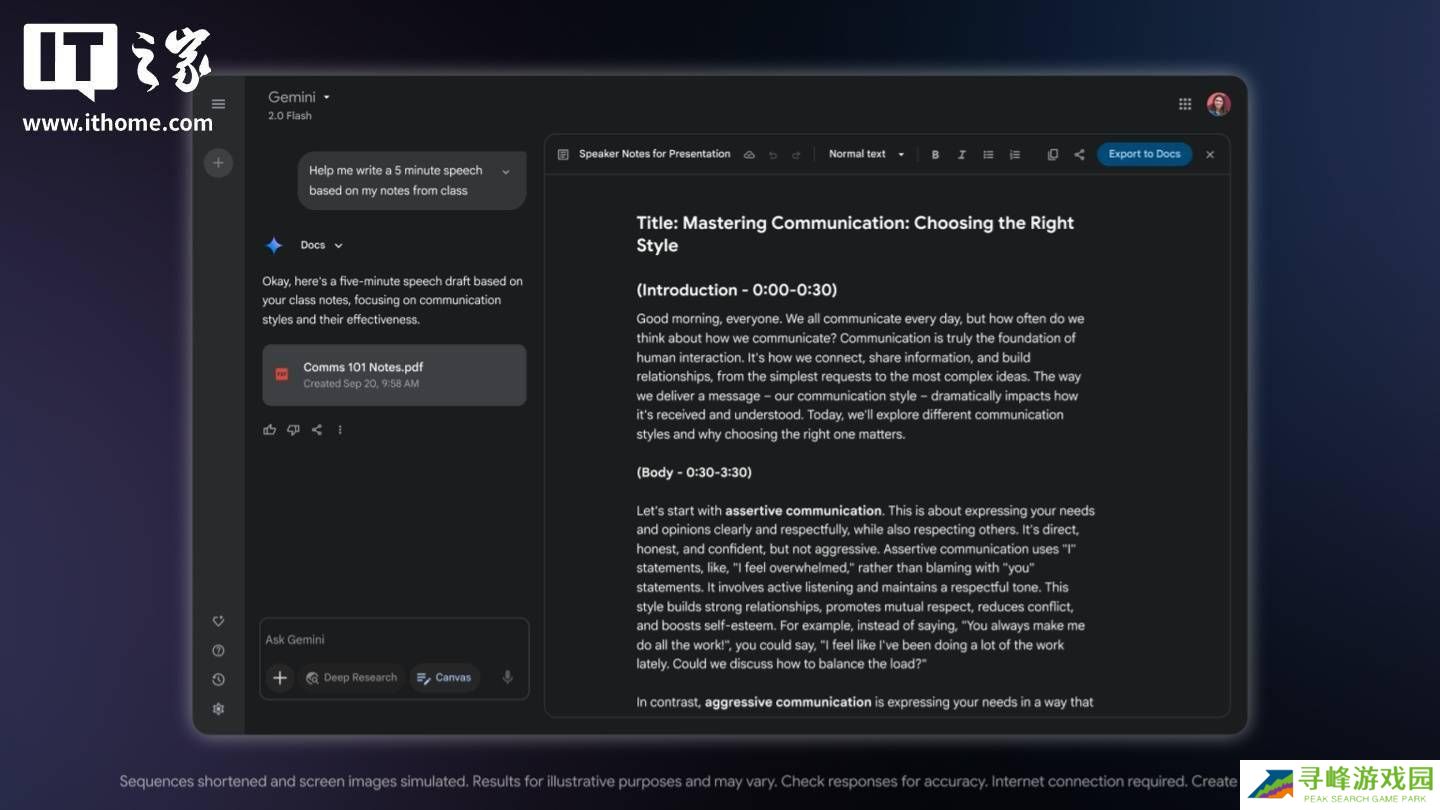The height and width of the screenshot is (810, 1440).
Task: Toggle the Deep Research chip
Action: click(x=351, y=678)
